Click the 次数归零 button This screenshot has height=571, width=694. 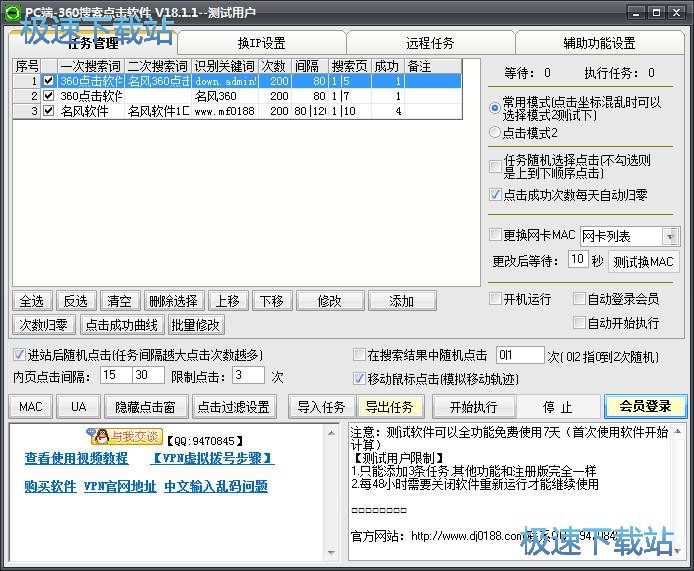click(43, 325)
